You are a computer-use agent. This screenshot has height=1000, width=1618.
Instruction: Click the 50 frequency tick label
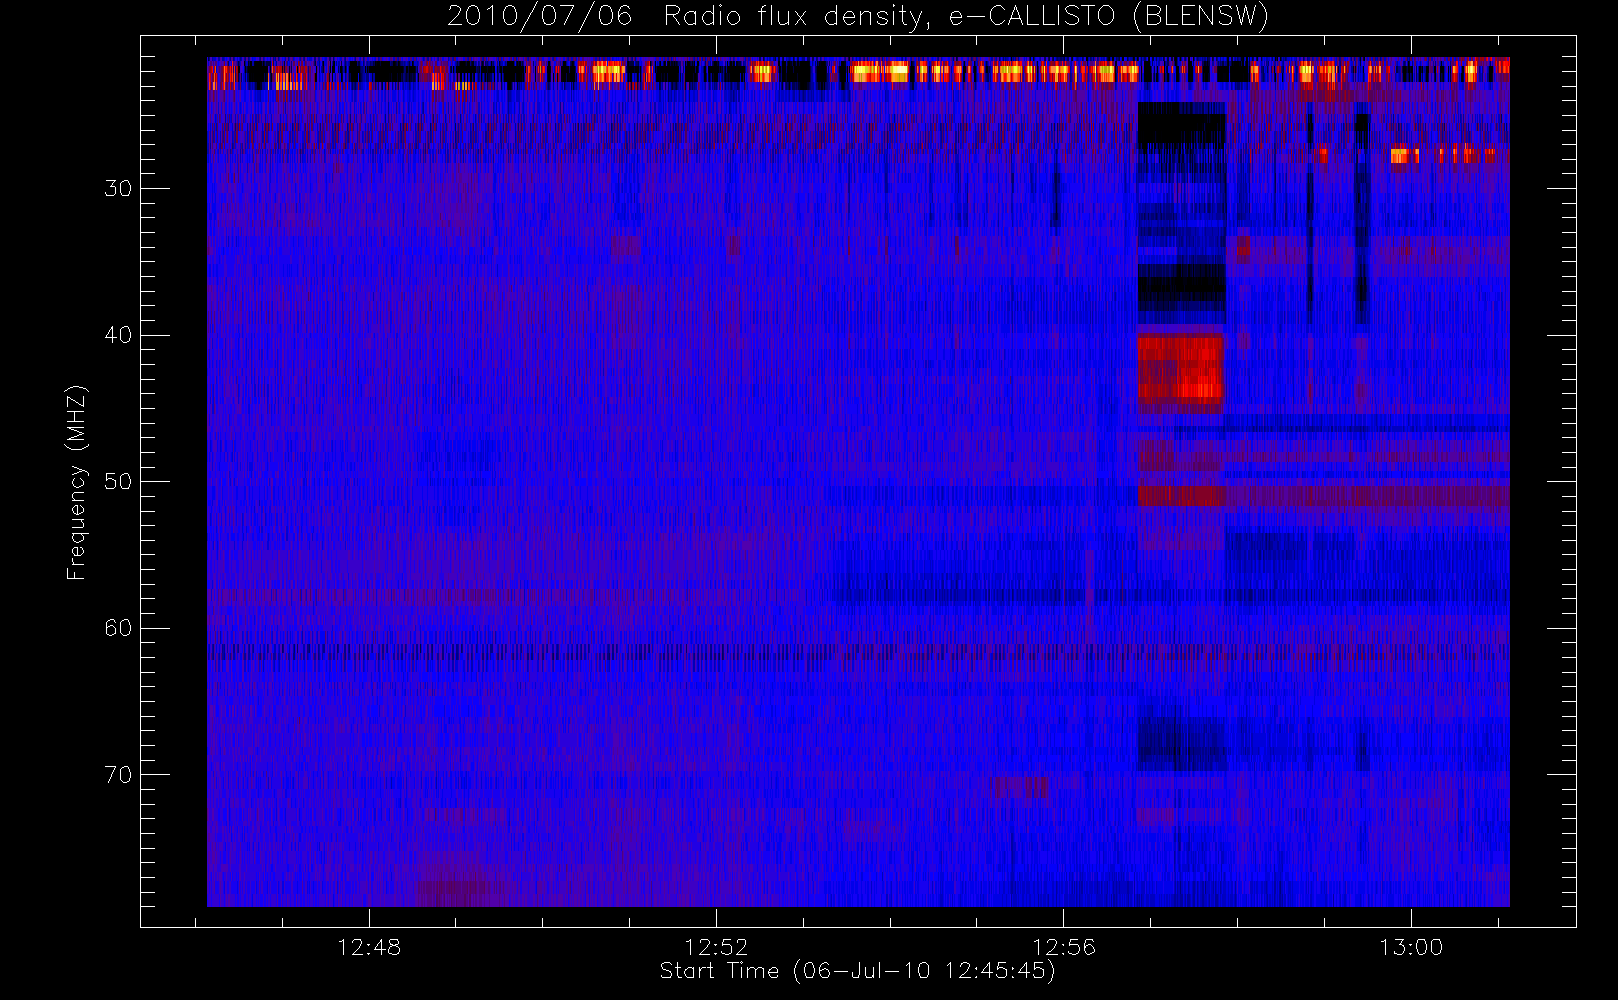point(118,481)
